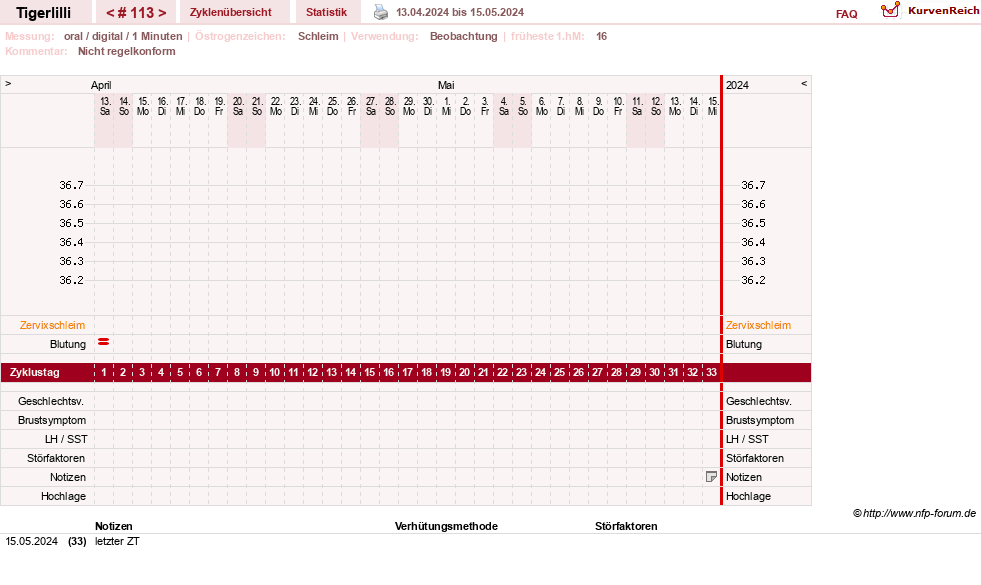
Task: Click the note entry 'letzter ZT'
Action: [x=117, y=541]
